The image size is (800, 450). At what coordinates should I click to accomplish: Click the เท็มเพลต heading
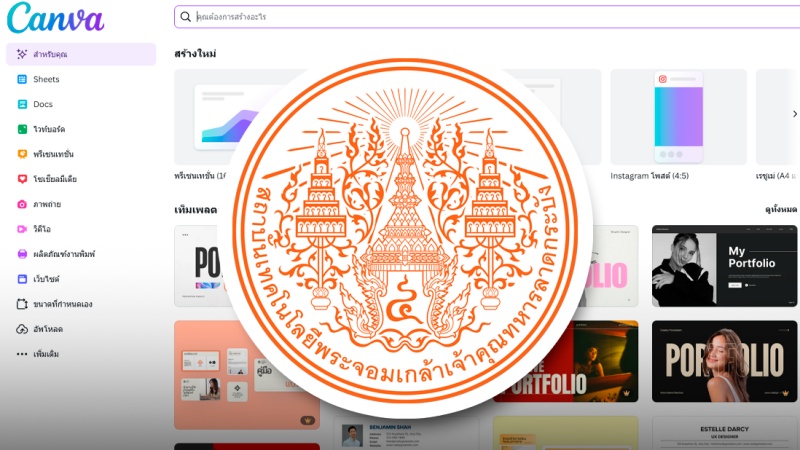(196, 210)
